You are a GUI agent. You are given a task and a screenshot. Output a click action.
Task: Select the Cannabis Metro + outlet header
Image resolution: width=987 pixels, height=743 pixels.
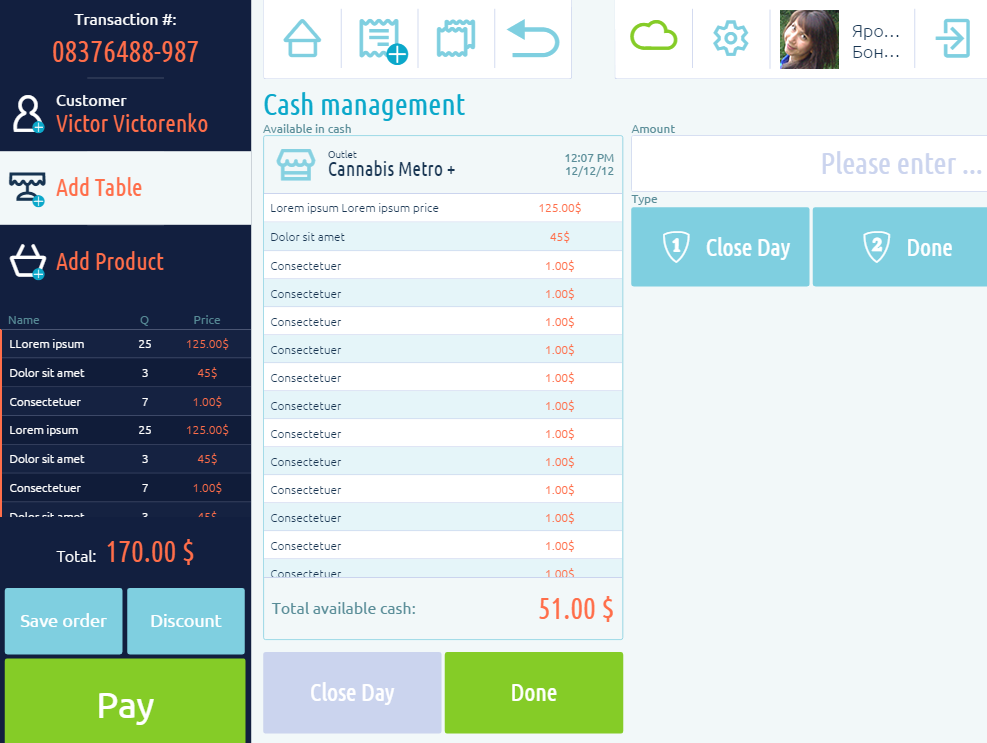[442, 164]
